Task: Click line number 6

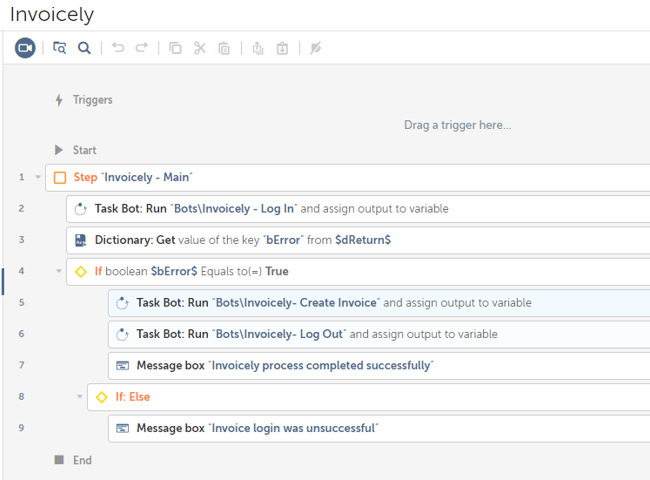Action: pos(22,334)
